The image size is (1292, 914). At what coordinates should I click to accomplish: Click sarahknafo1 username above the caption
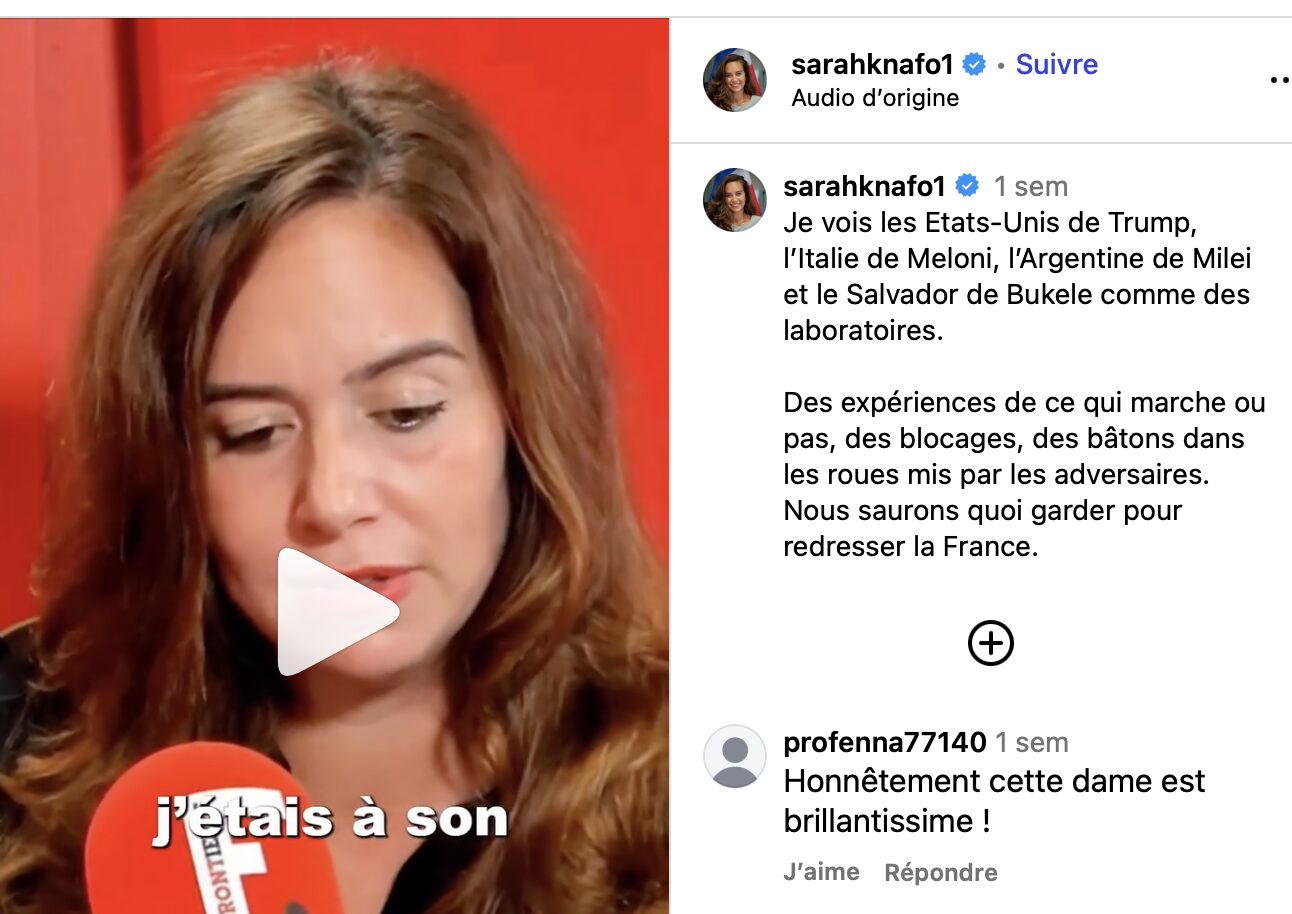tap(865, 186)
